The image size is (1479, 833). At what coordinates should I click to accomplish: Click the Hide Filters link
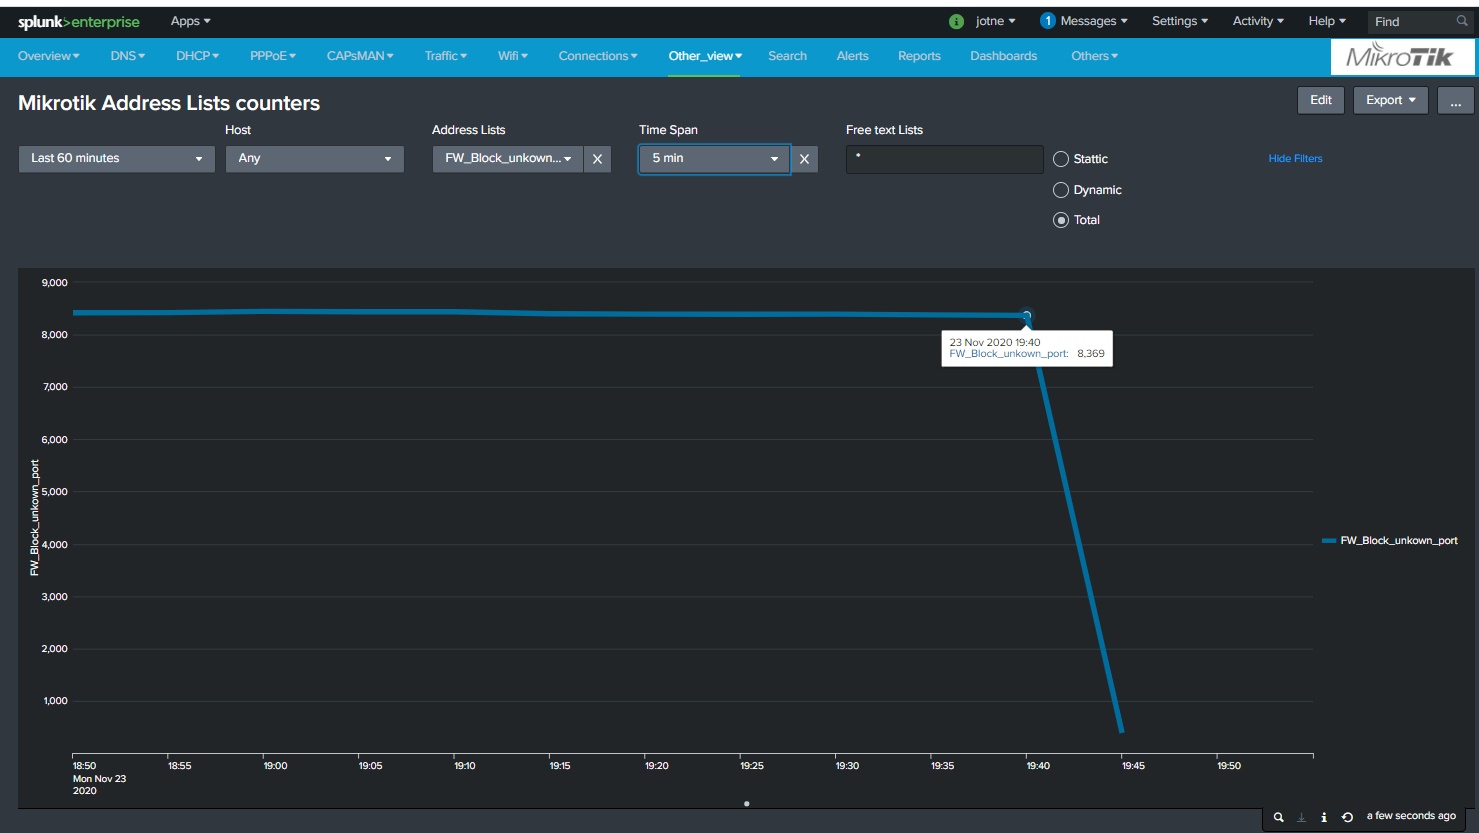pos(1295,159)
